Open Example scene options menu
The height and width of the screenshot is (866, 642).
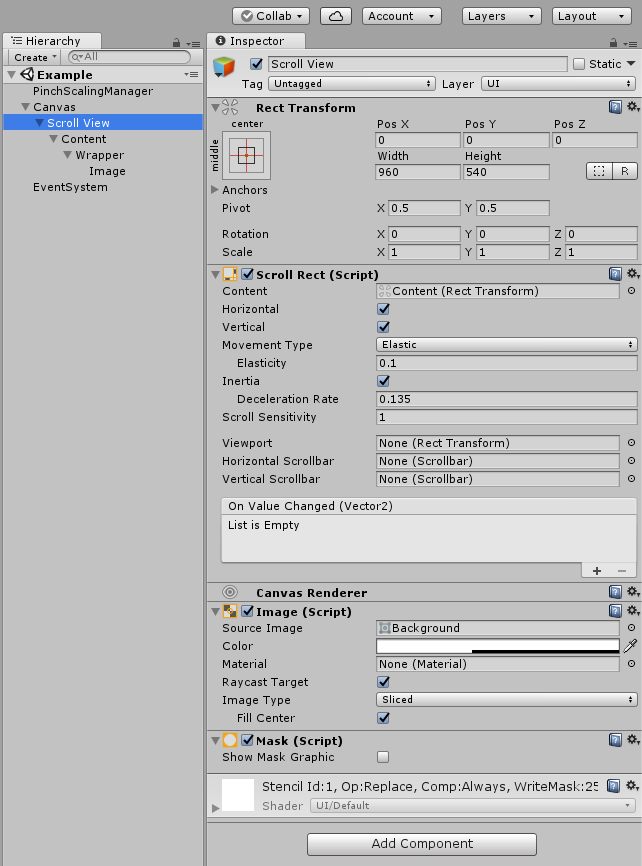(192, 75)
